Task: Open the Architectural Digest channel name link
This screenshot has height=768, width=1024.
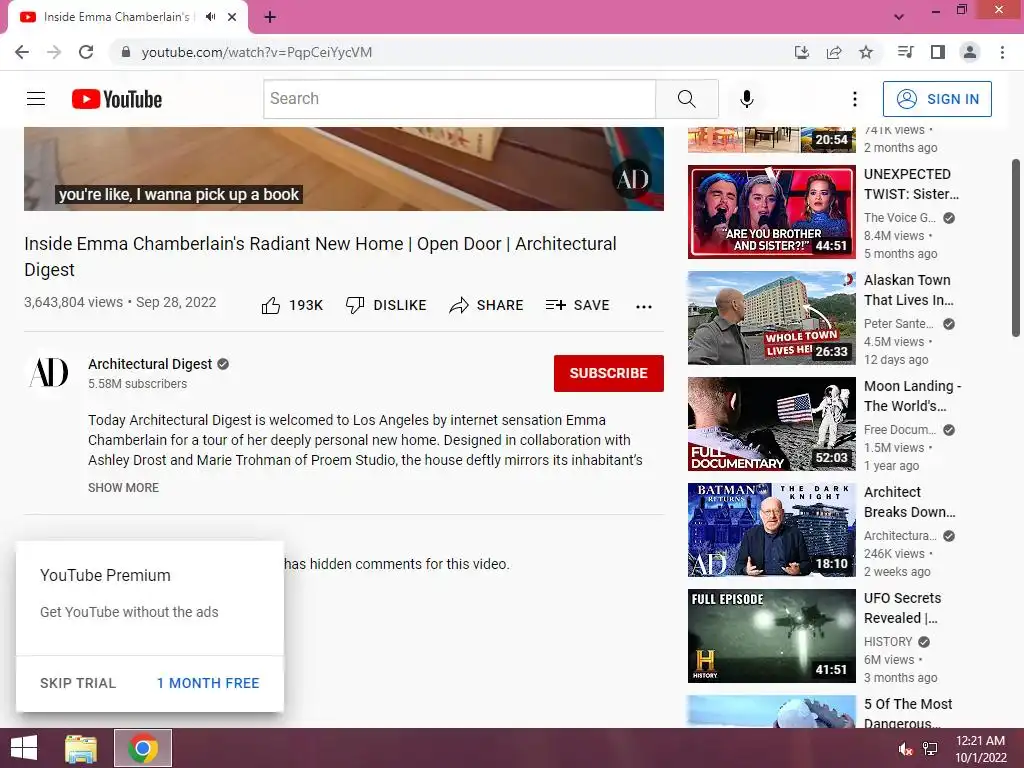Action: [150, 364]
